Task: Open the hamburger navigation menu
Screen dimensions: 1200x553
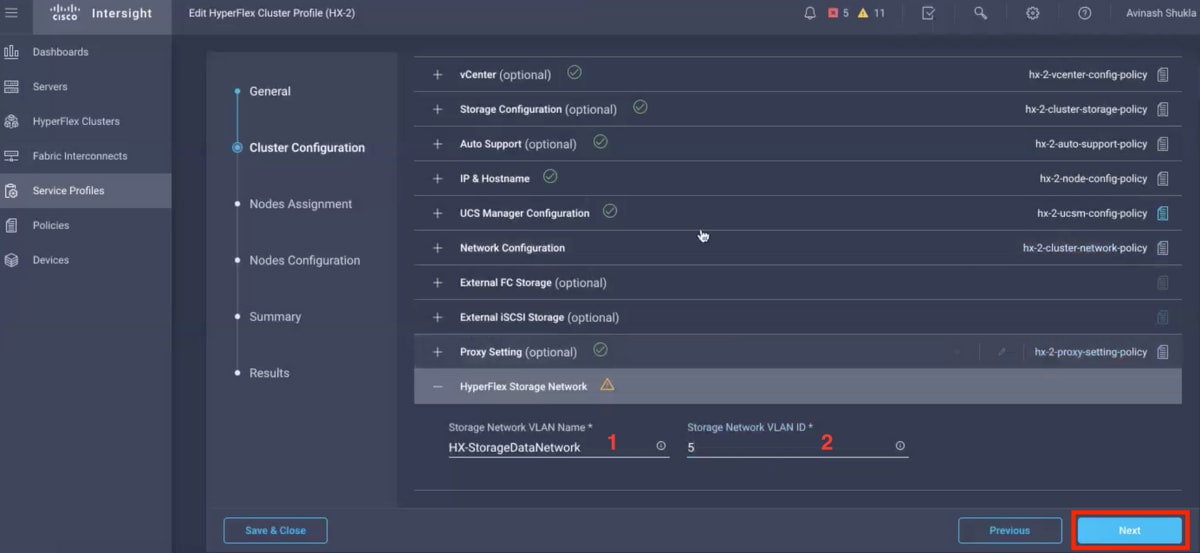Action: click(12, 13)
